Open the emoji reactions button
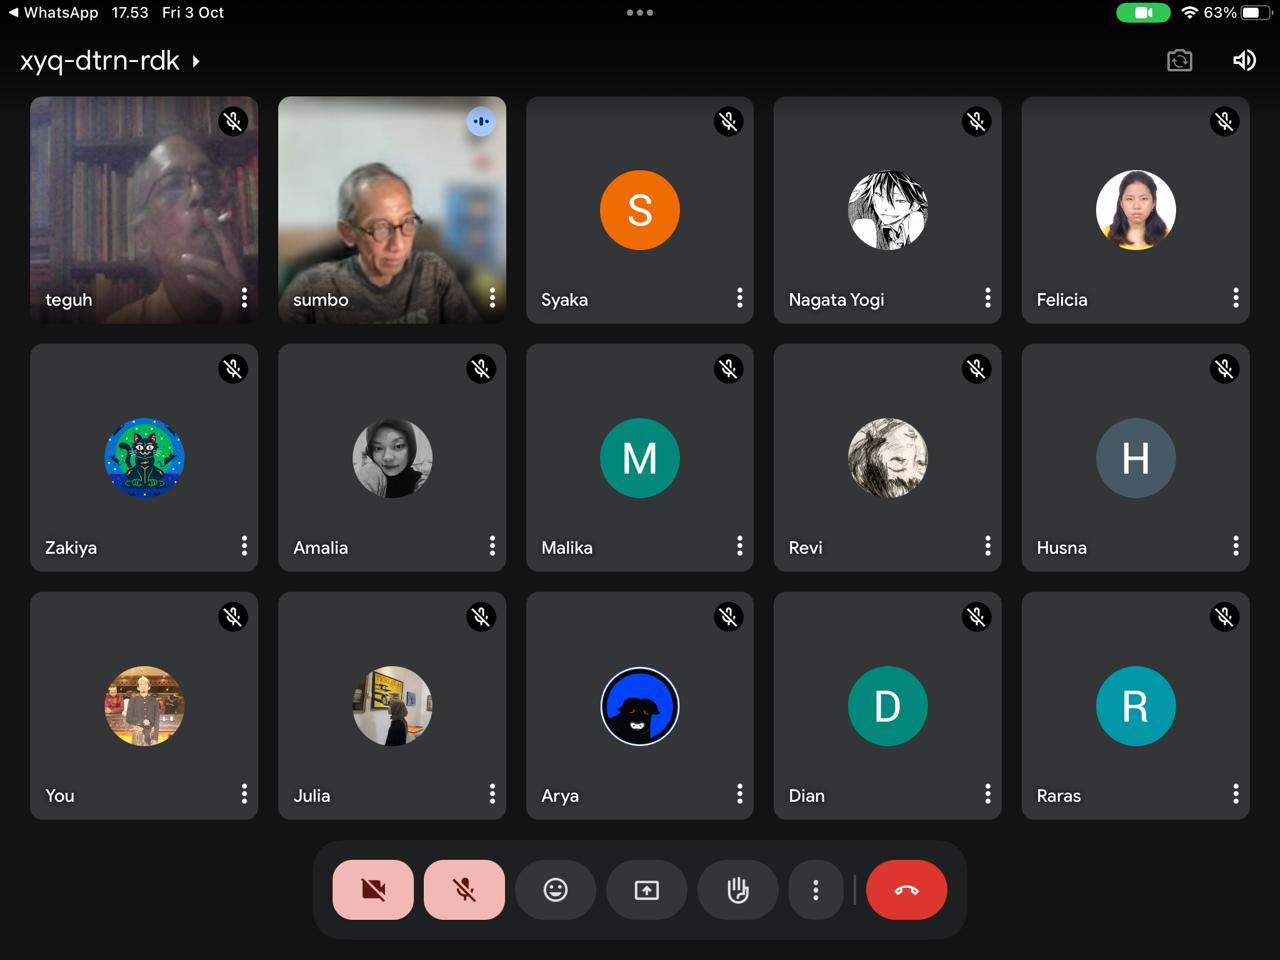This screenshot has height=960, width=1280. click(556, 889)
